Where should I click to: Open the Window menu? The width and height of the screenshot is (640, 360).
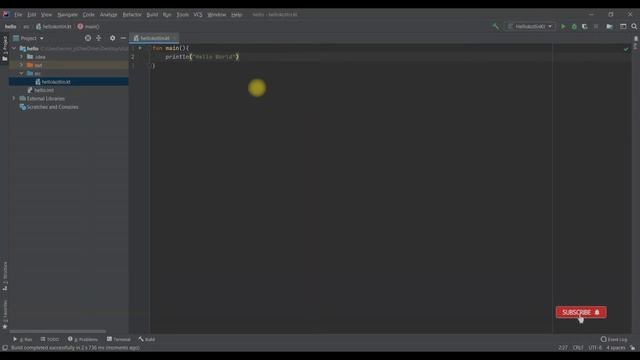pyautogui.click(x=216, y=14)
